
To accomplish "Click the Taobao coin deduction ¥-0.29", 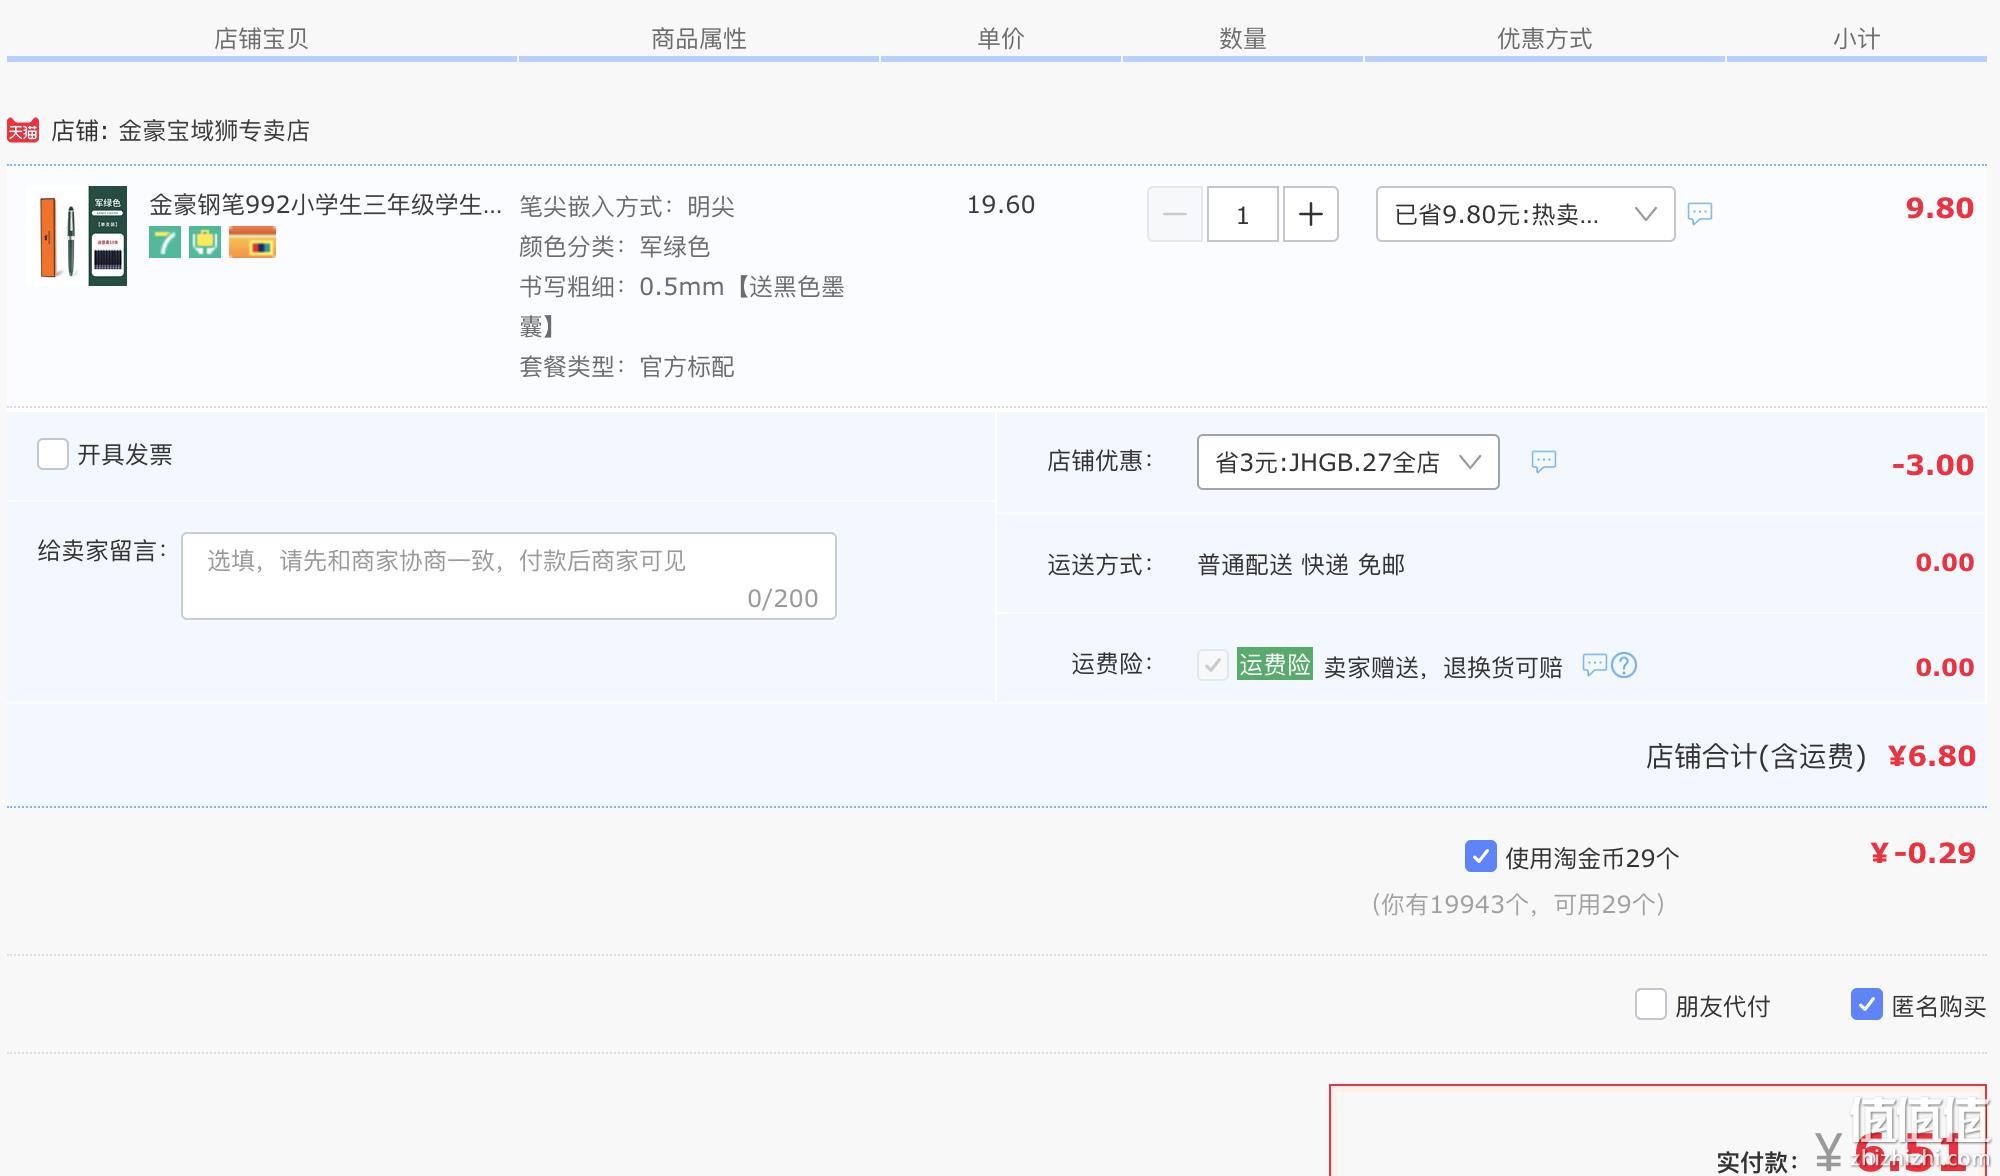I will (1923, 853).
